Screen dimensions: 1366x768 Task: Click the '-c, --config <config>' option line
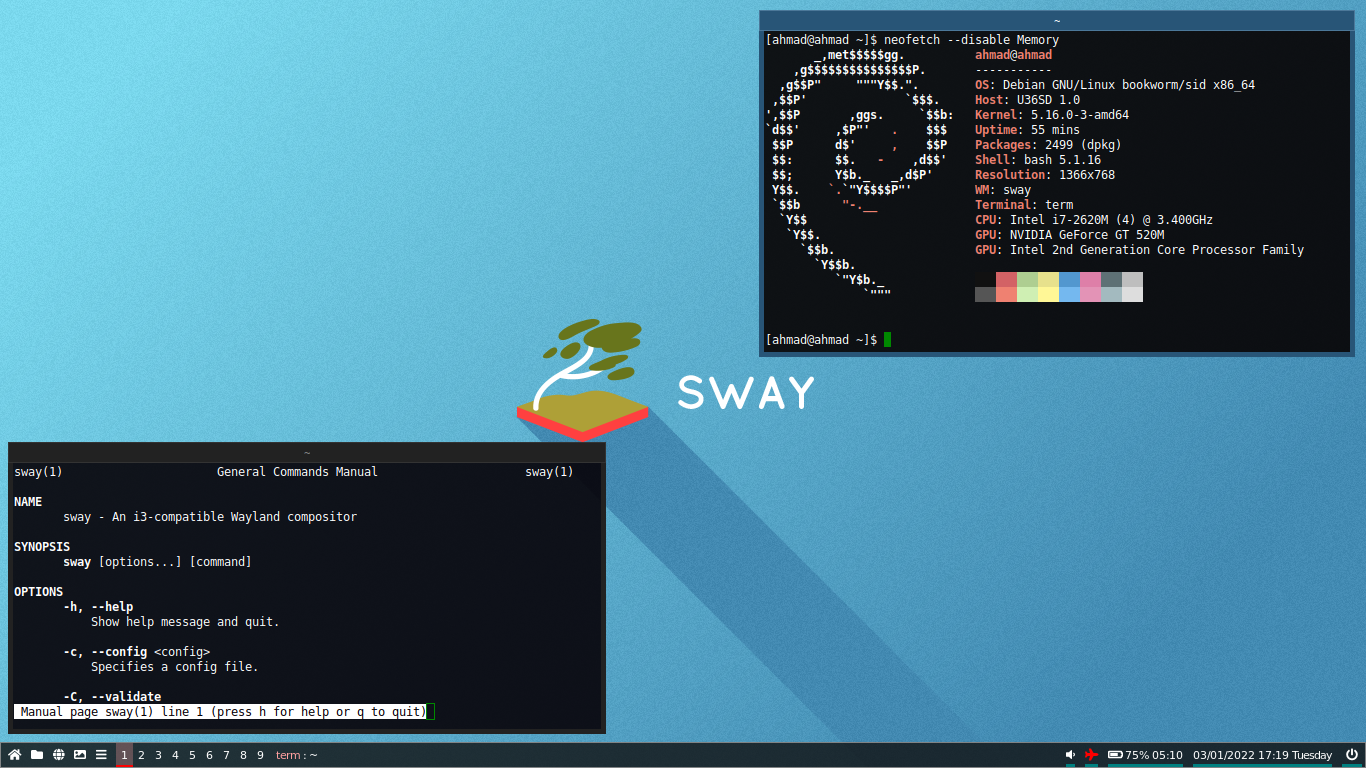tap(136, 652)
